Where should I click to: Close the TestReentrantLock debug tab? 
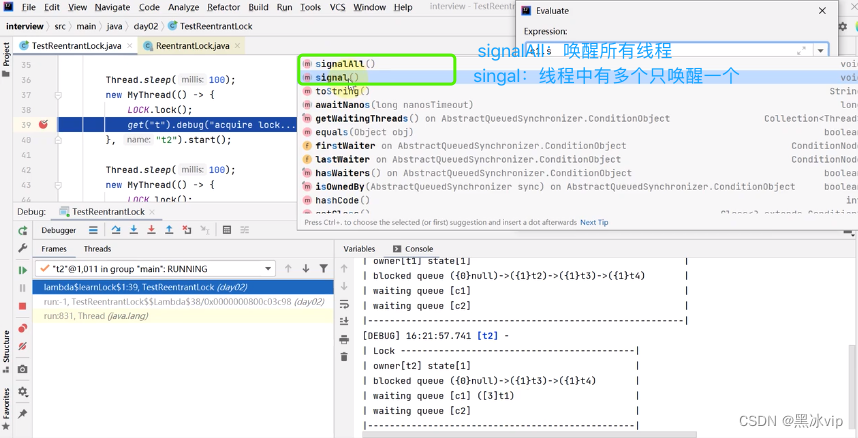(x=152, y=212)
